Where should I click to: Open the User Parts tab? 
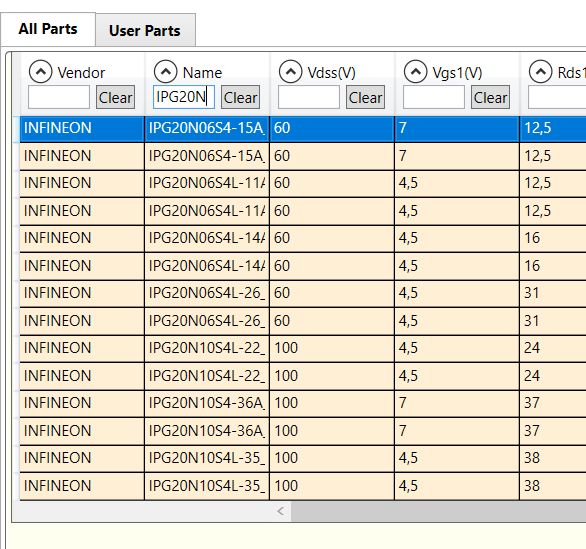pos(145,30)
